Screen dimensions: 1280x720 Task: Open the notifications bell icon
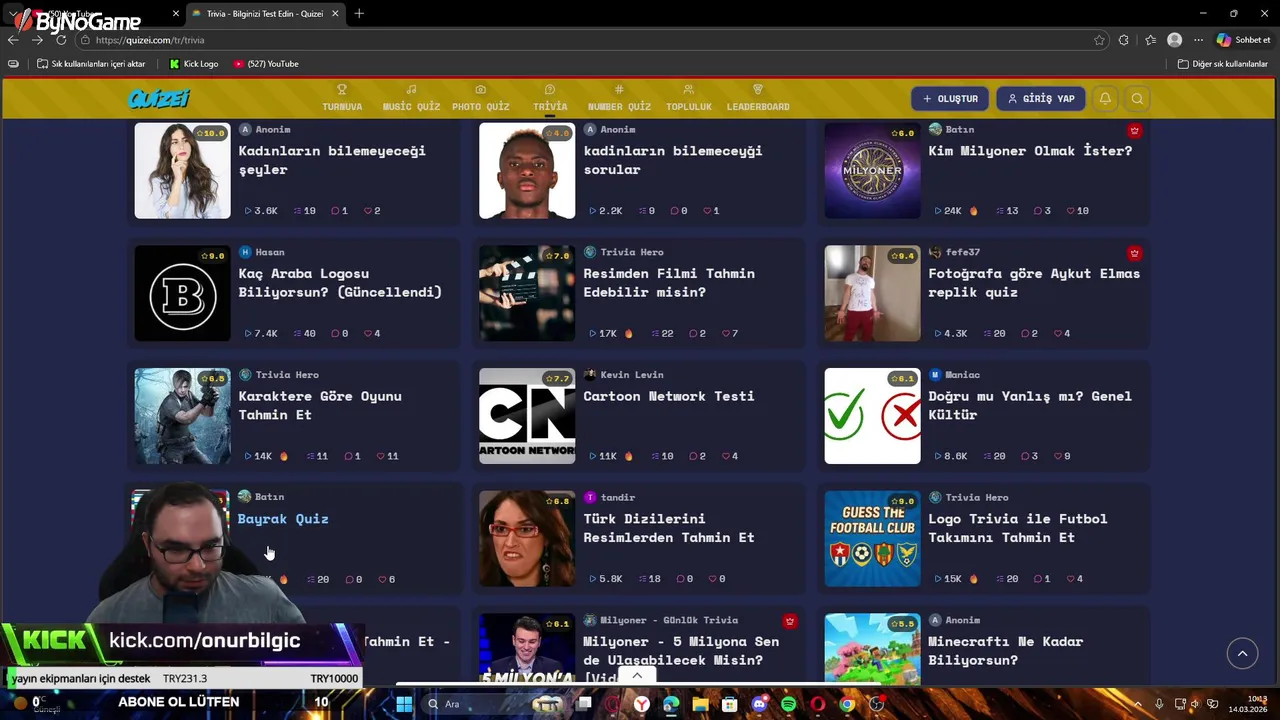1105,99
